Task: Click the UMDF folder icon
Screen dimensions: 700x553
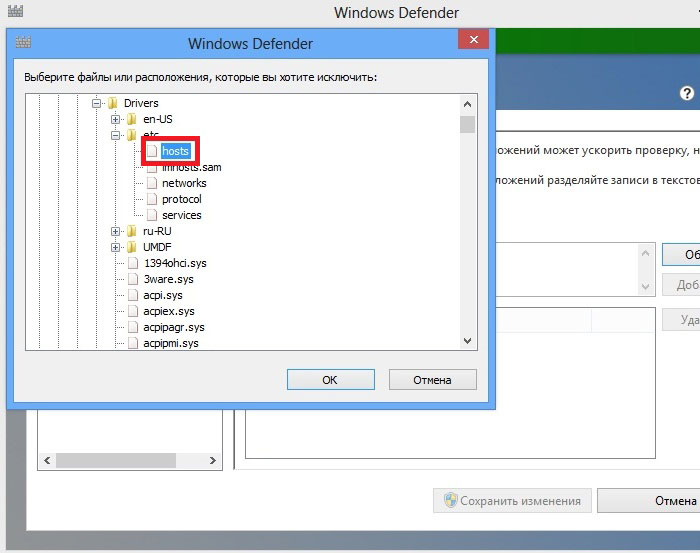Action: (x=132, y=247)
